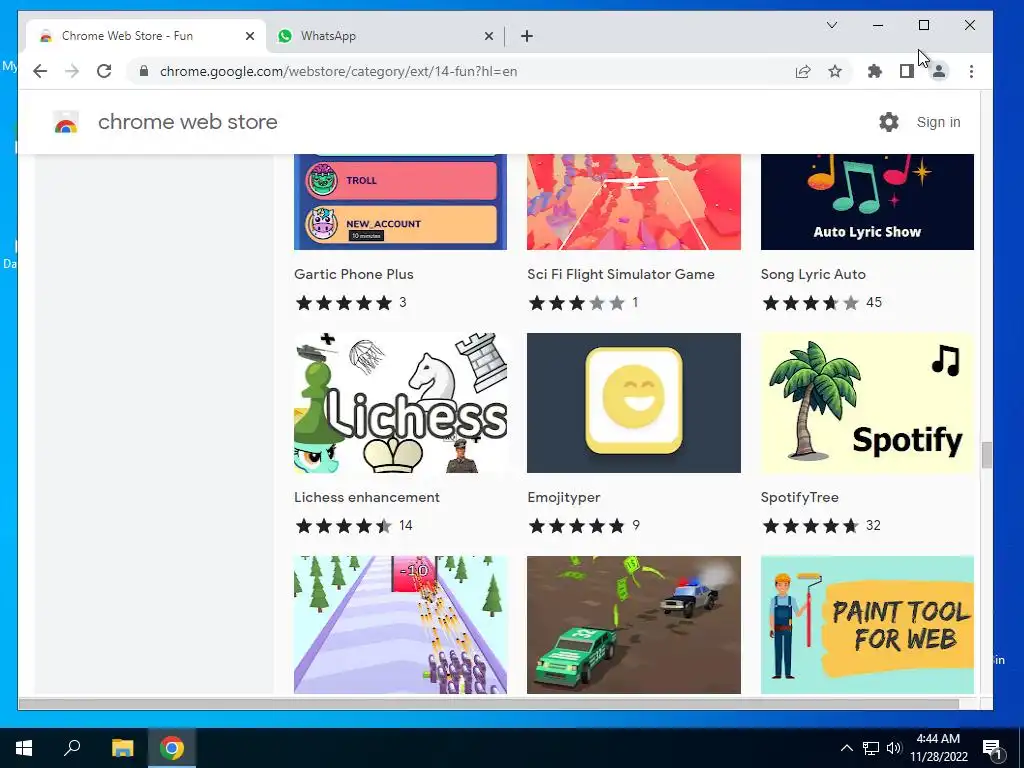Open the Chrome profile avatar
This screenshot has height=768, width=1024.
tap(938, 71)
